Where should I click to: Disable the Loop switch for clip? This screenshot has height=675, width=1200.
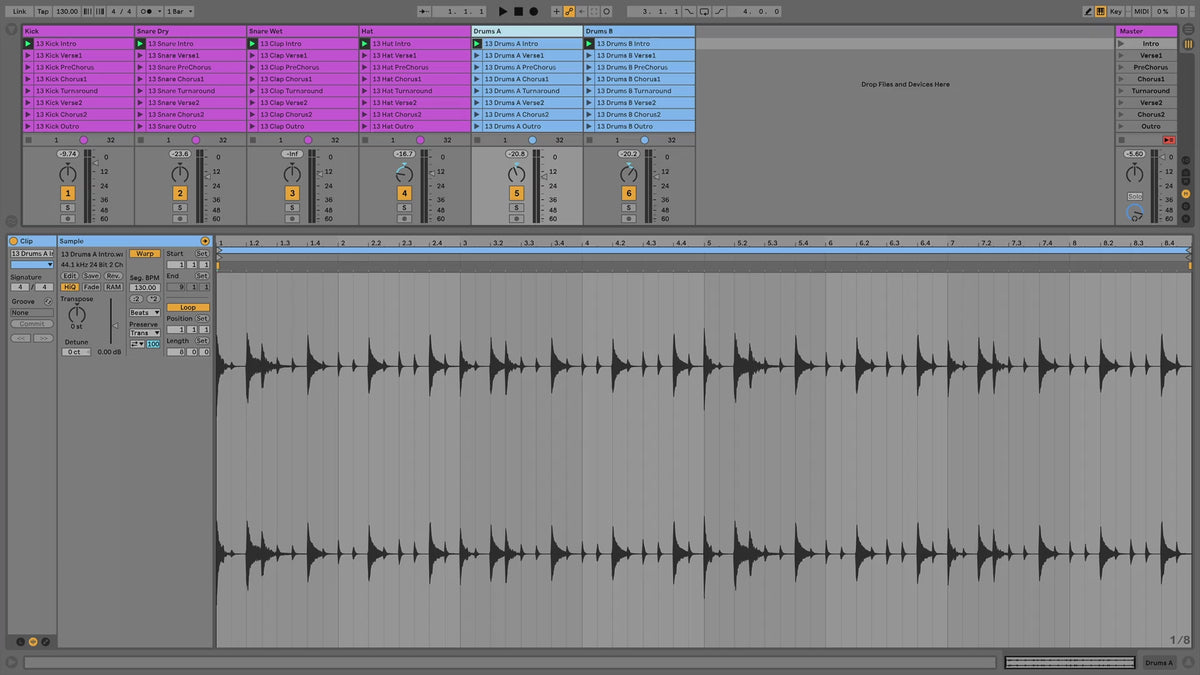[187, 307]
